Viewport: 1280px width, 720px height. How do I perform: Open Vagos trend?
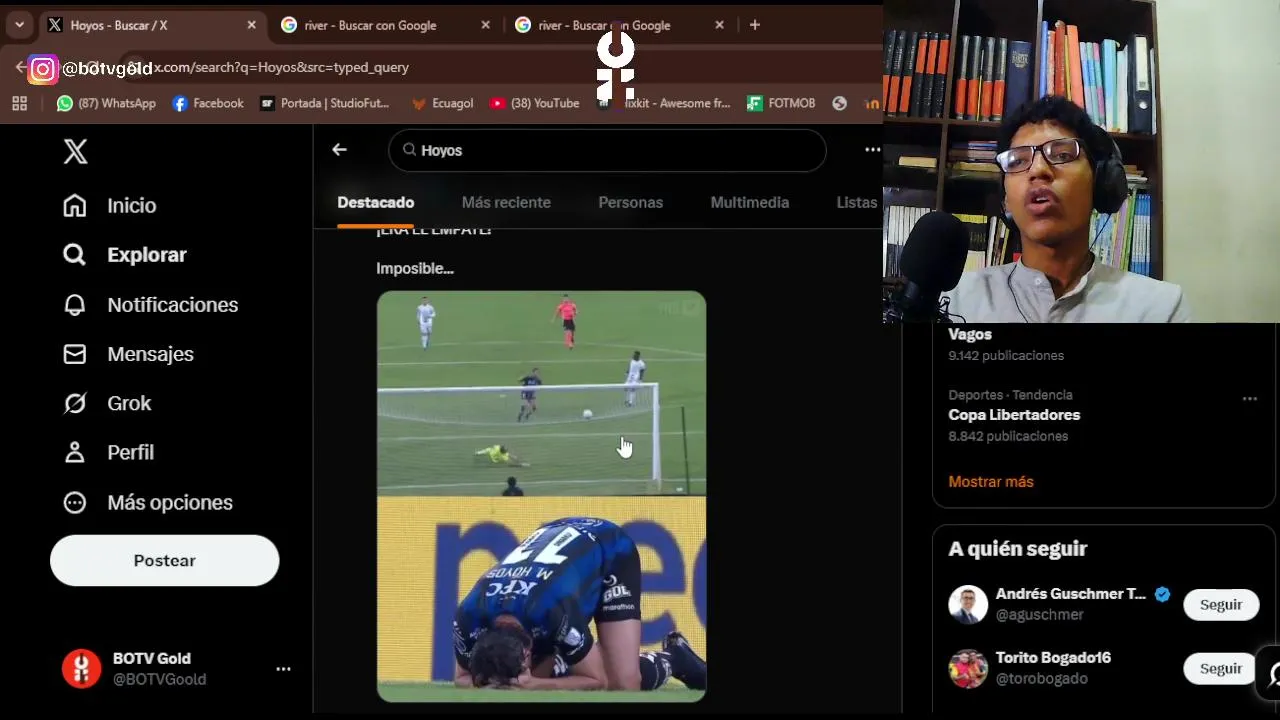(970, 334)
